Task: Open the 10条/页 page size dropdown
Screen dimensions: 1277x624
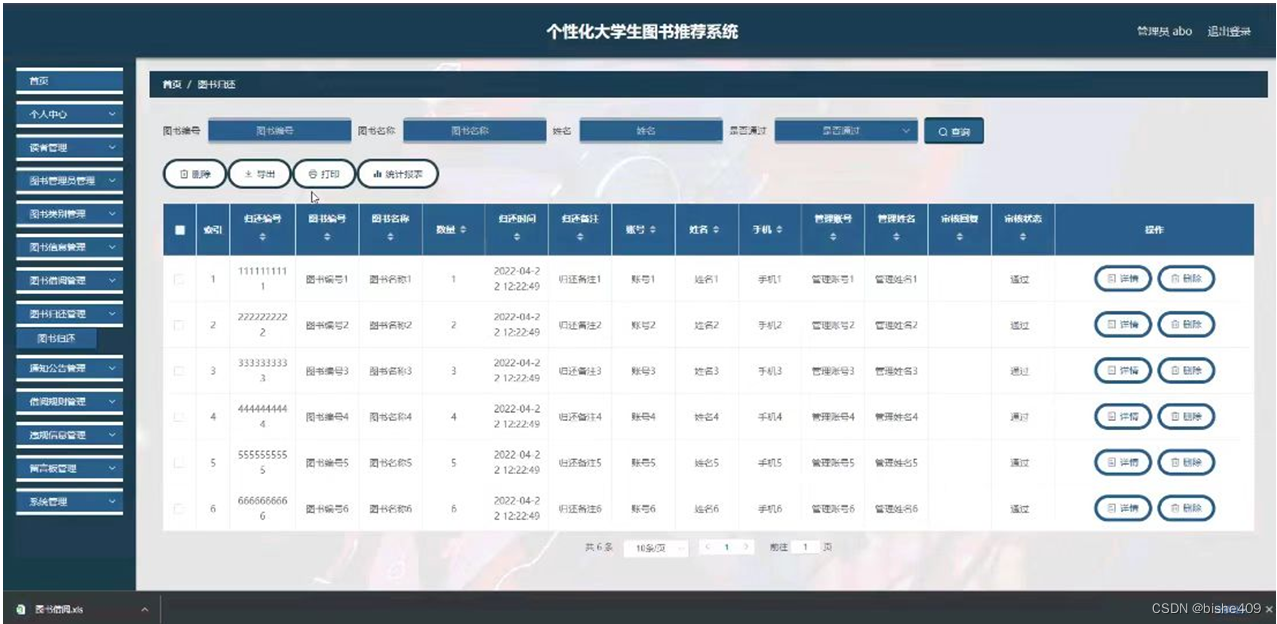Action: click(x=653, y=547)
